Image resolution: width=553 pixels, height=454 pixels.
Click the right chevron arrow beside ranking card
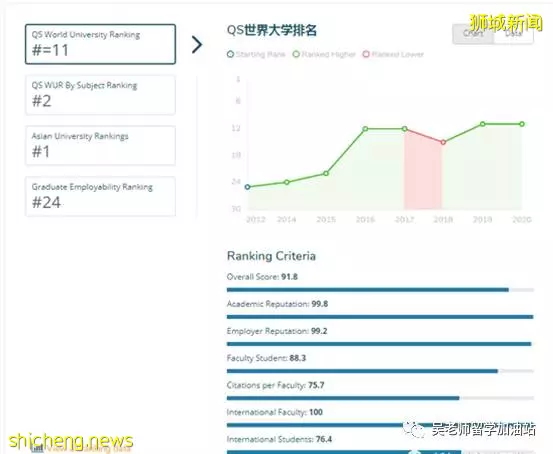click(x=197, y=44)
